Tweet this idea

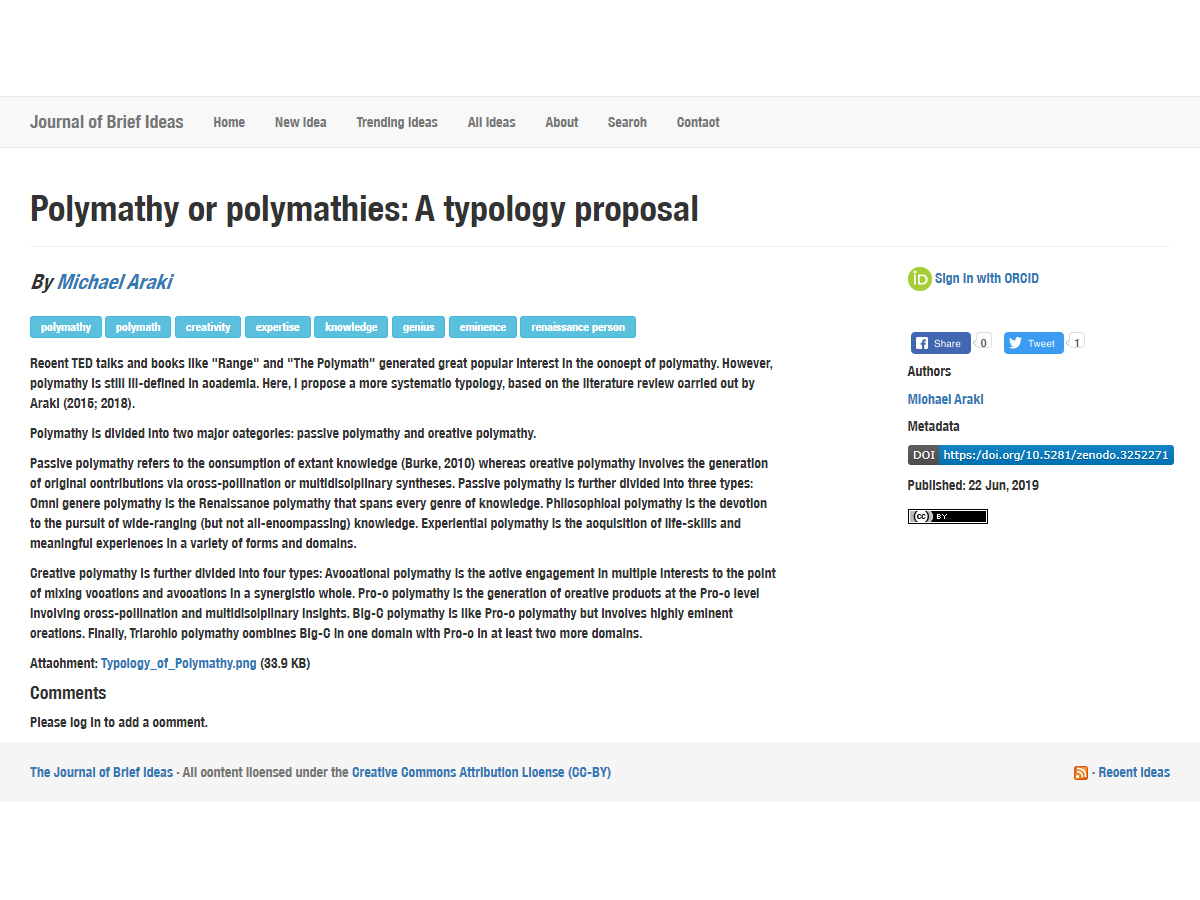click(1033, 343)
